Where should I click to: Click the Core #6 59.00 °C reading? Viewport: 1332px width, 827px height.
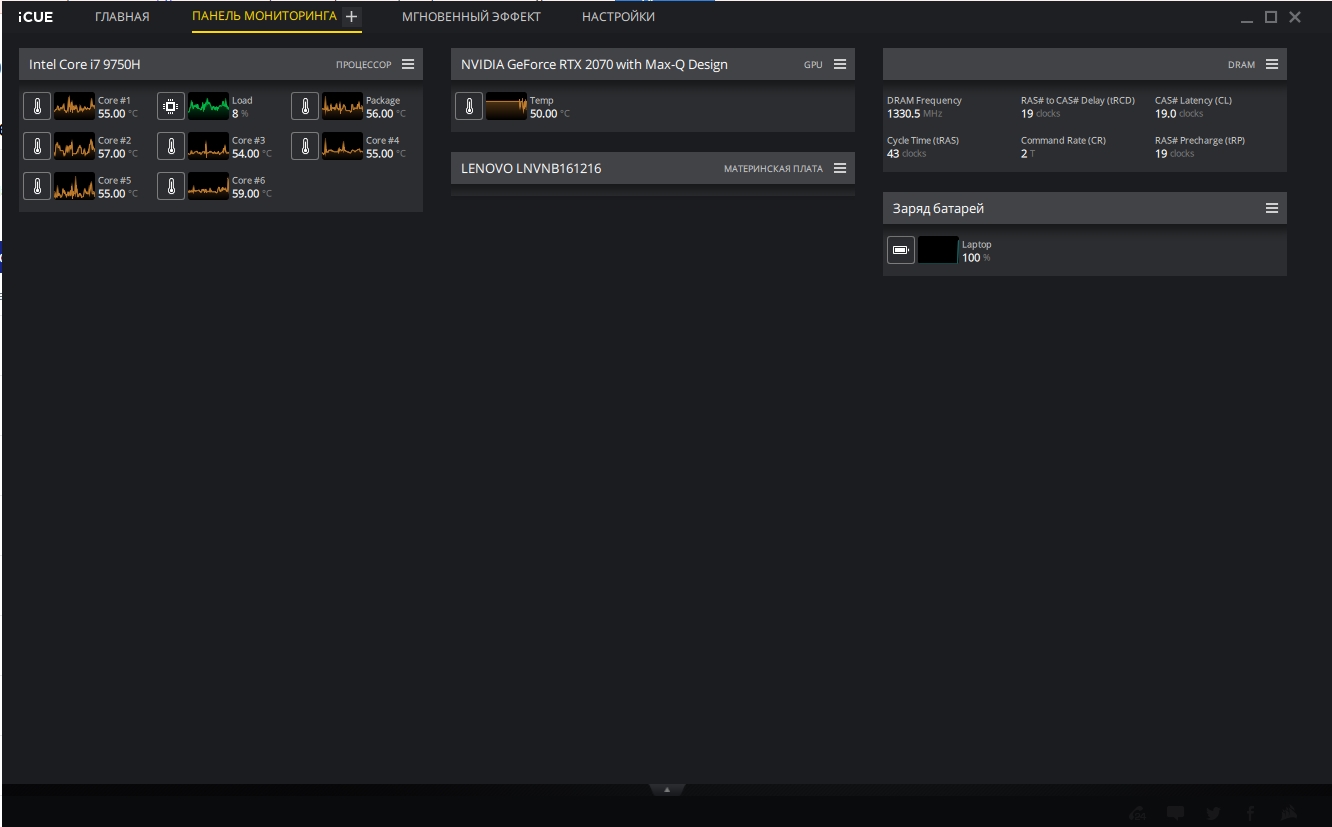[x=252, y=194]
